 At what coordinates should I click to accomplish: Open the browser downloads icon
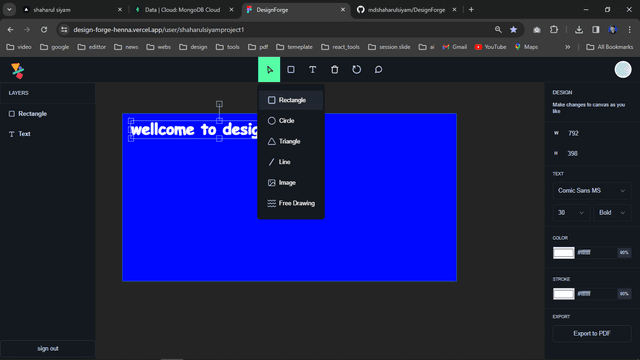pyautogui.click(x=579, y=29)
